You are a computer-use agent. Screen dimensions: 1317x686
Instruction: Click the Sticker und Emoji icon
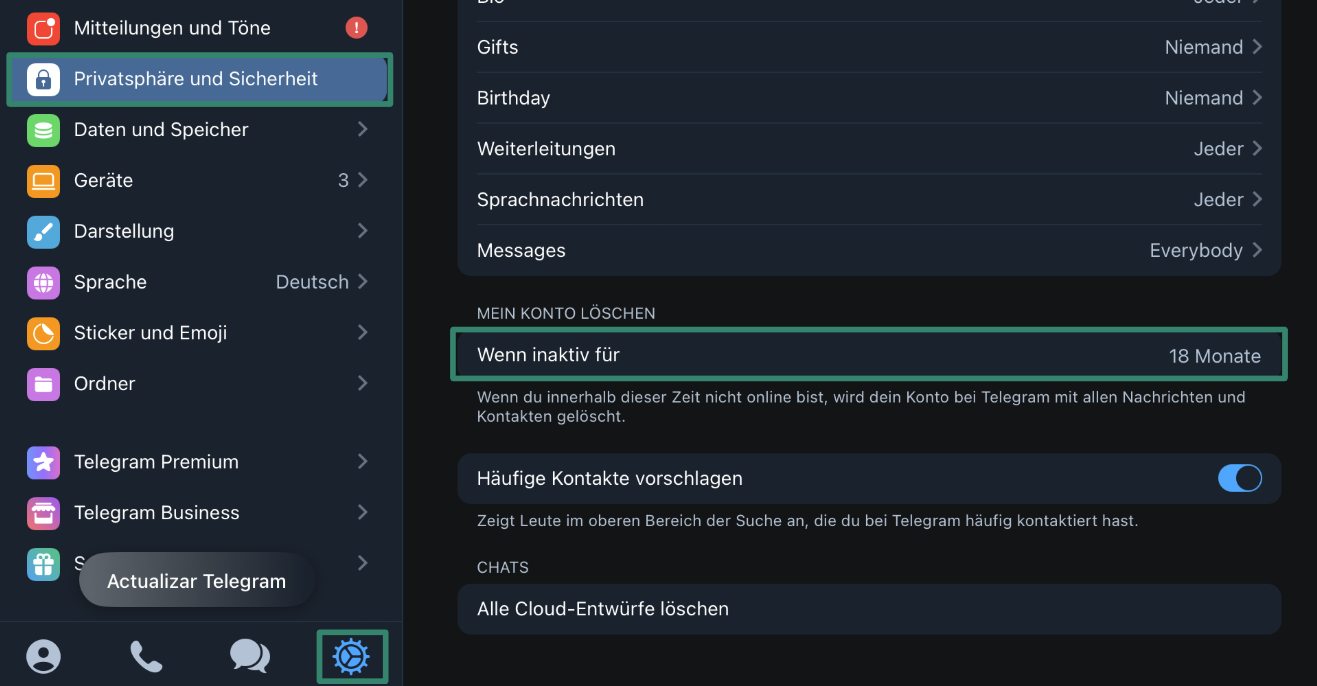[x=43, y=333]
